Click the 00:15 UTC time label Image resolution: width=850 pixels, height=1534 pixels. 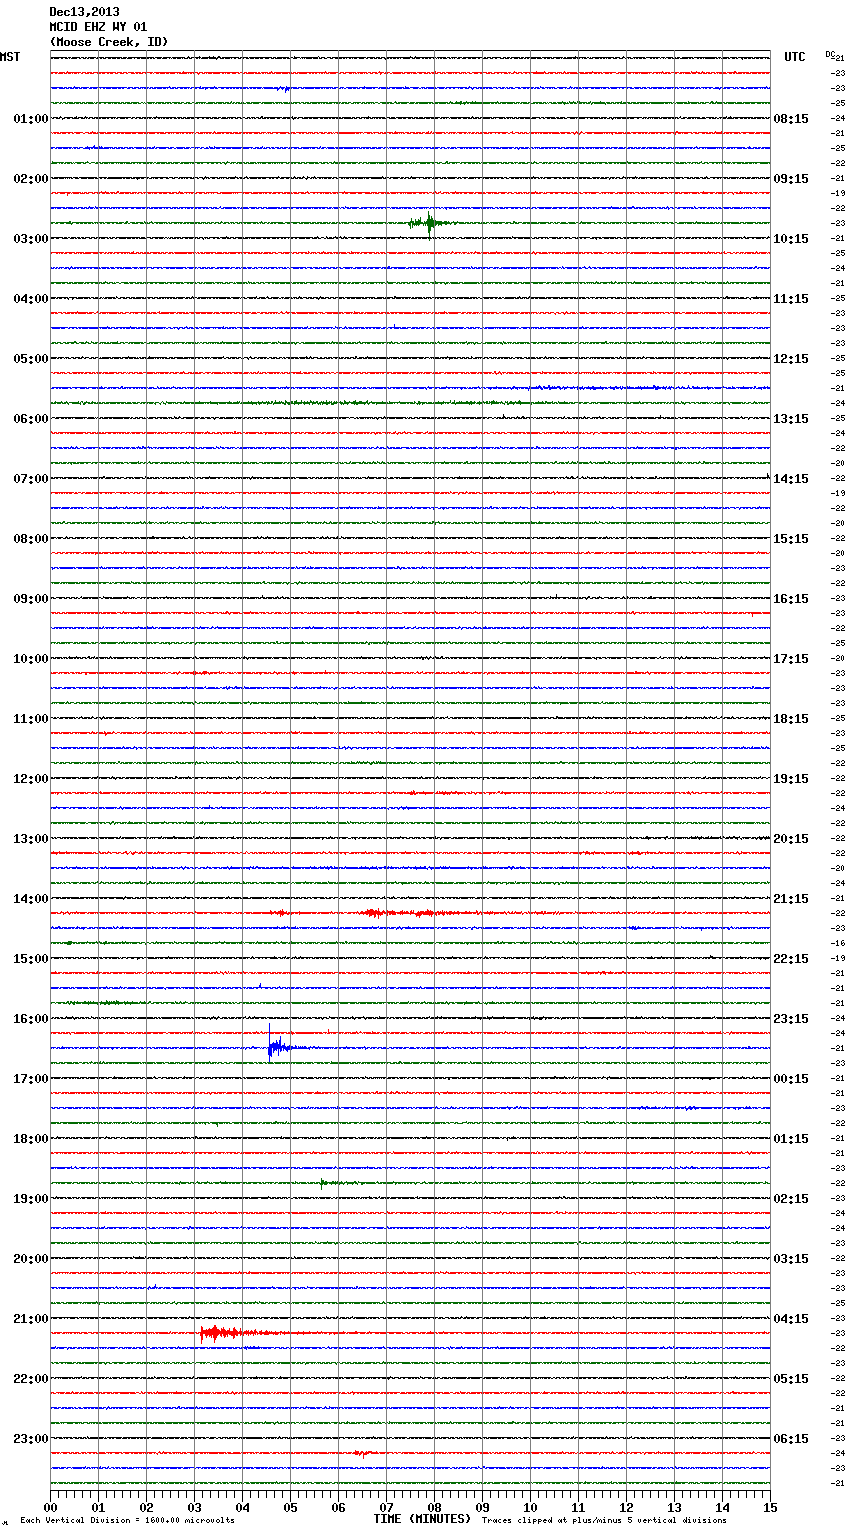(x=791, y=1079)
